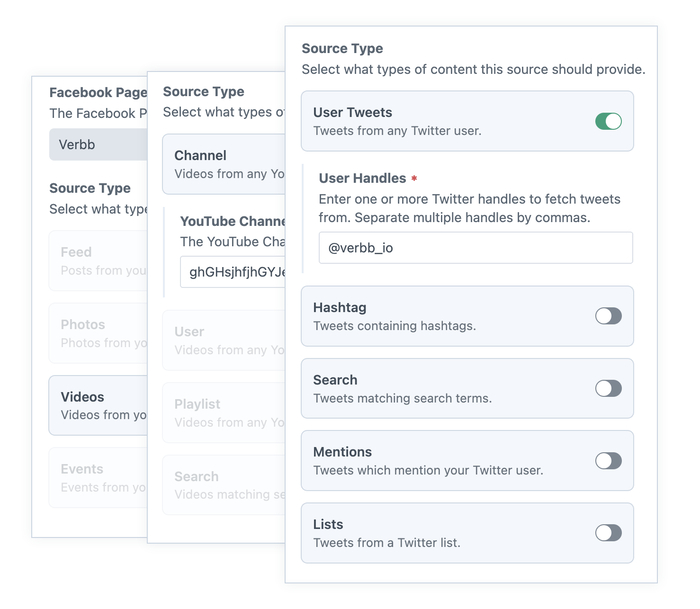Select the Channel card in YouTube panel
The width and height of the screenshot is (700, 609).
point(224,164)
